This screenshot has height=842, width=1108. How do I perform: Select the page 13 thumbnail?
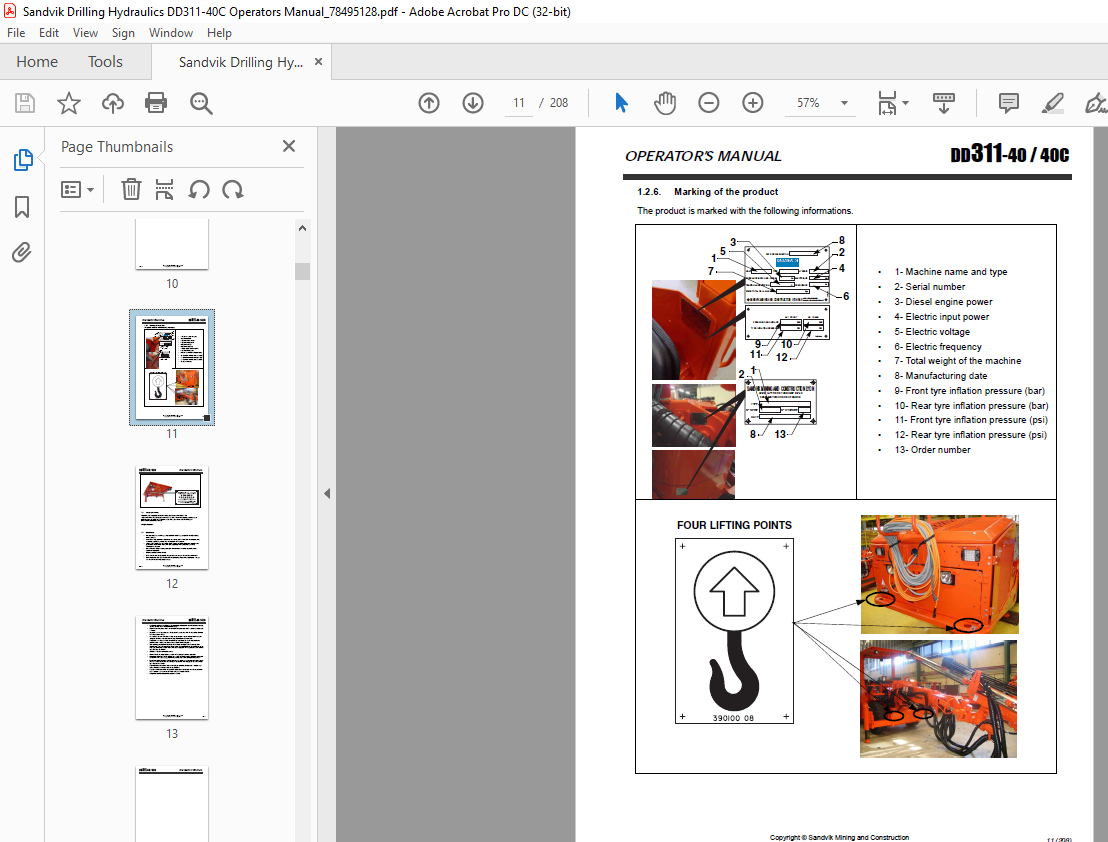(172, 668)
